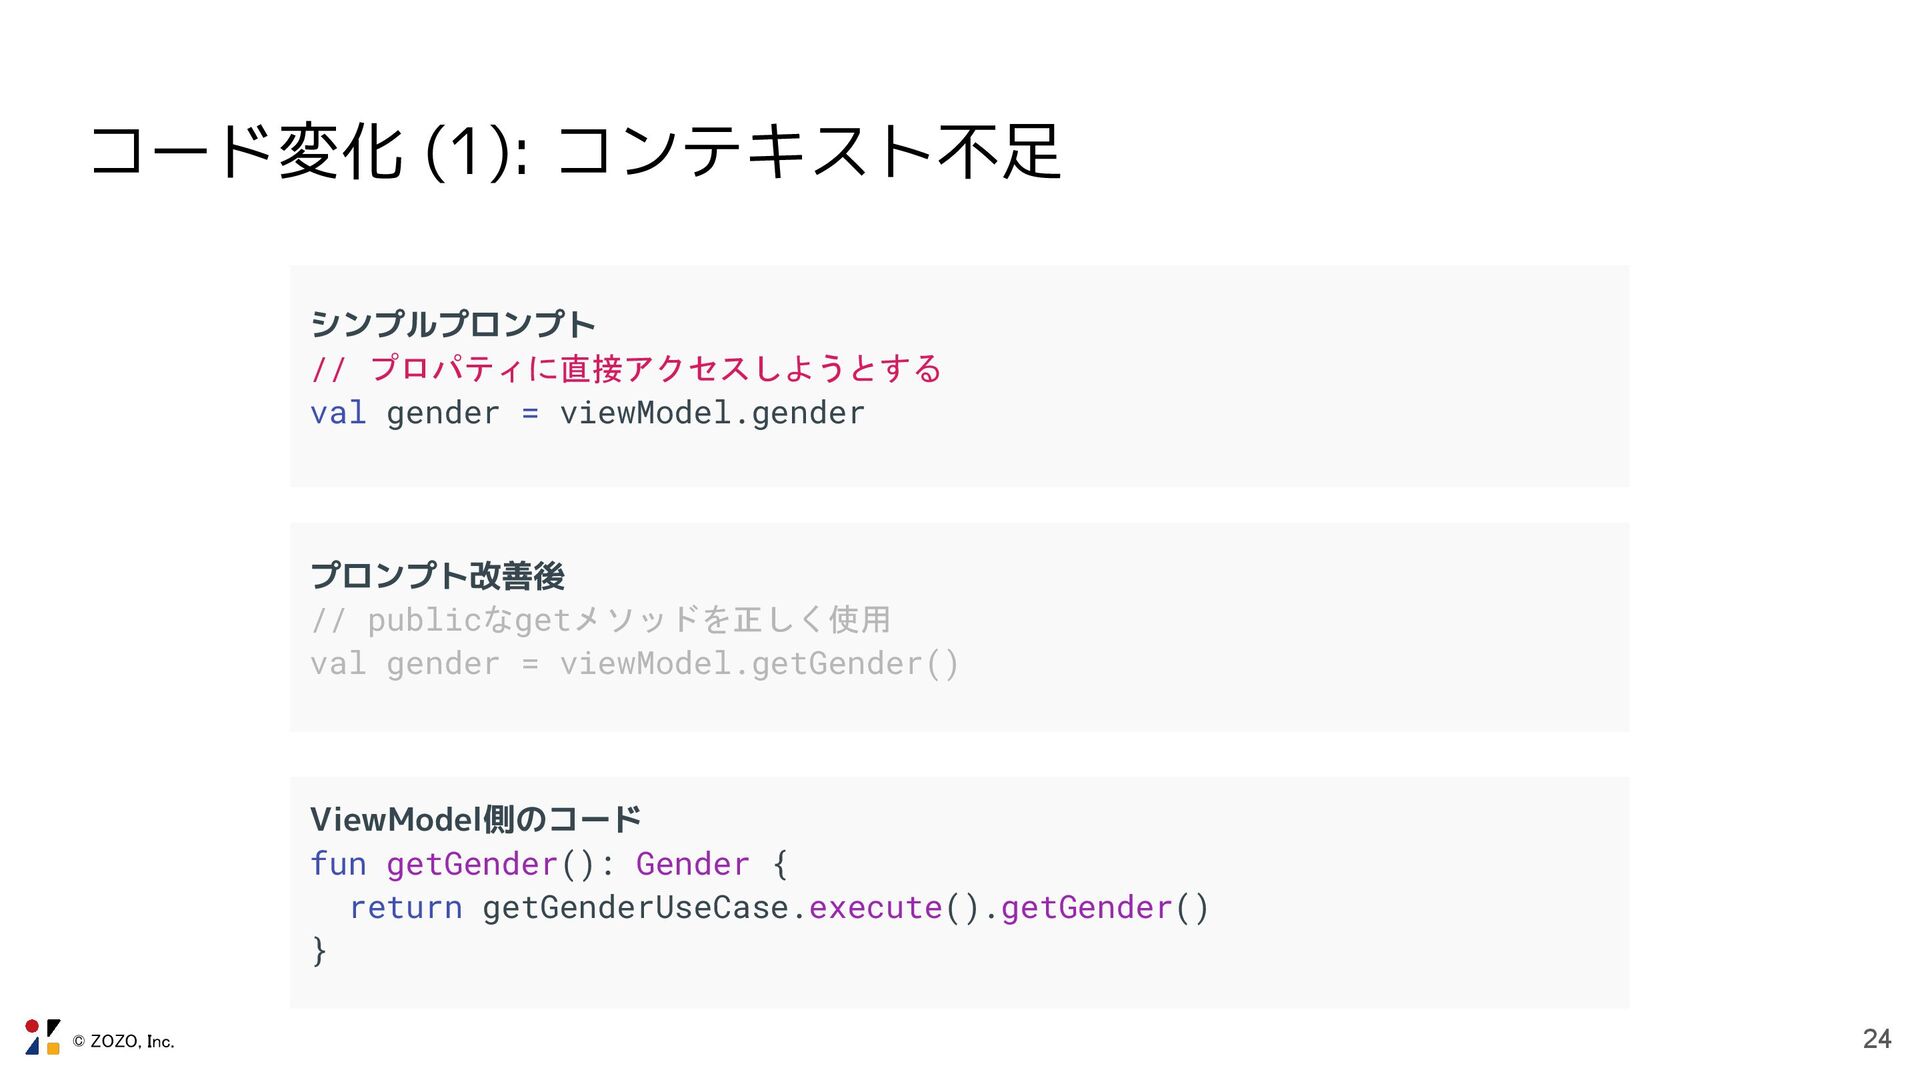Click the execute method call
Screen dimensions: 1920x1080
[875, 908]
